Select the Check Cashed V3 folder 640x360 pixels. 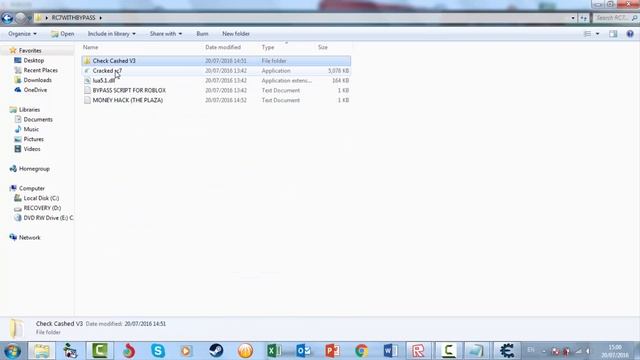pyautogui.click(x=216, y=61)
